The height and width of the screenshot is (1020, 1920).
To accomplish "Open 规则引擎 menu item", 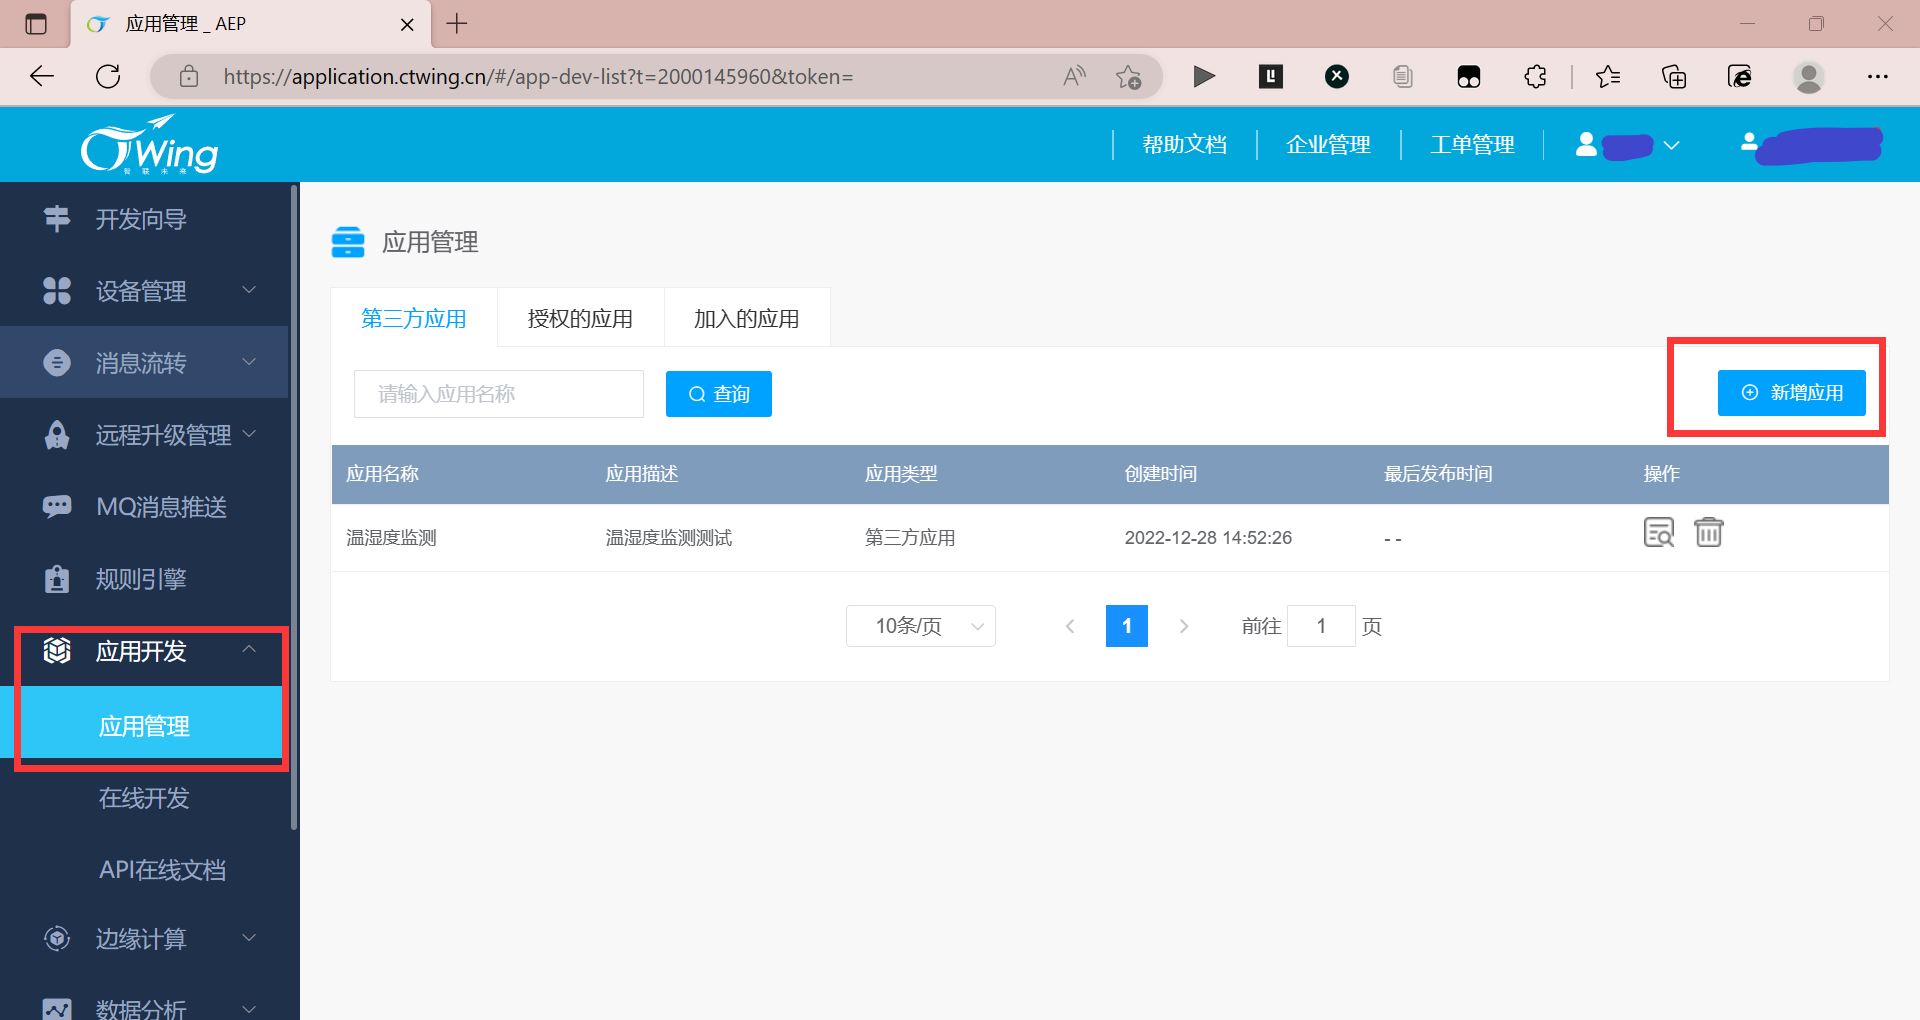I will coord(145,579).
